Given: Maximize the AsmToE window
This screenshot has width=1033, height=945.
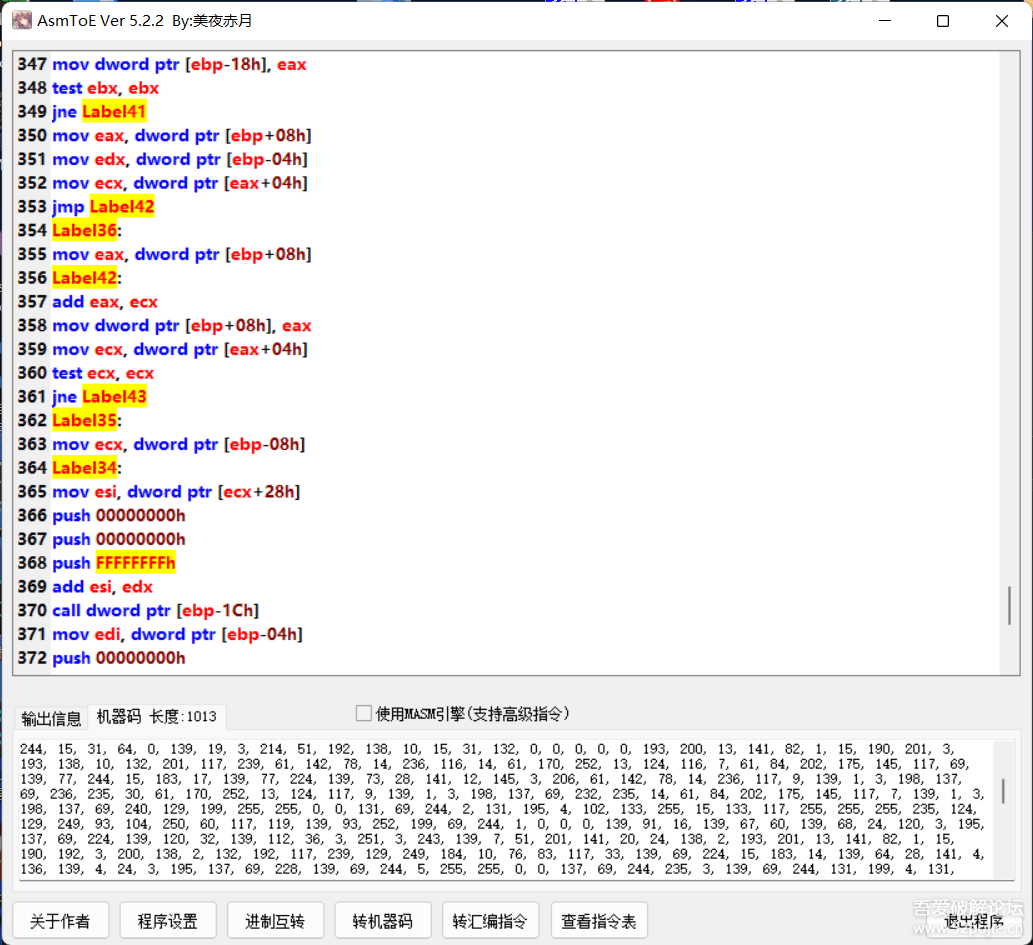Looking at the screenshot, I should (942, 21).
